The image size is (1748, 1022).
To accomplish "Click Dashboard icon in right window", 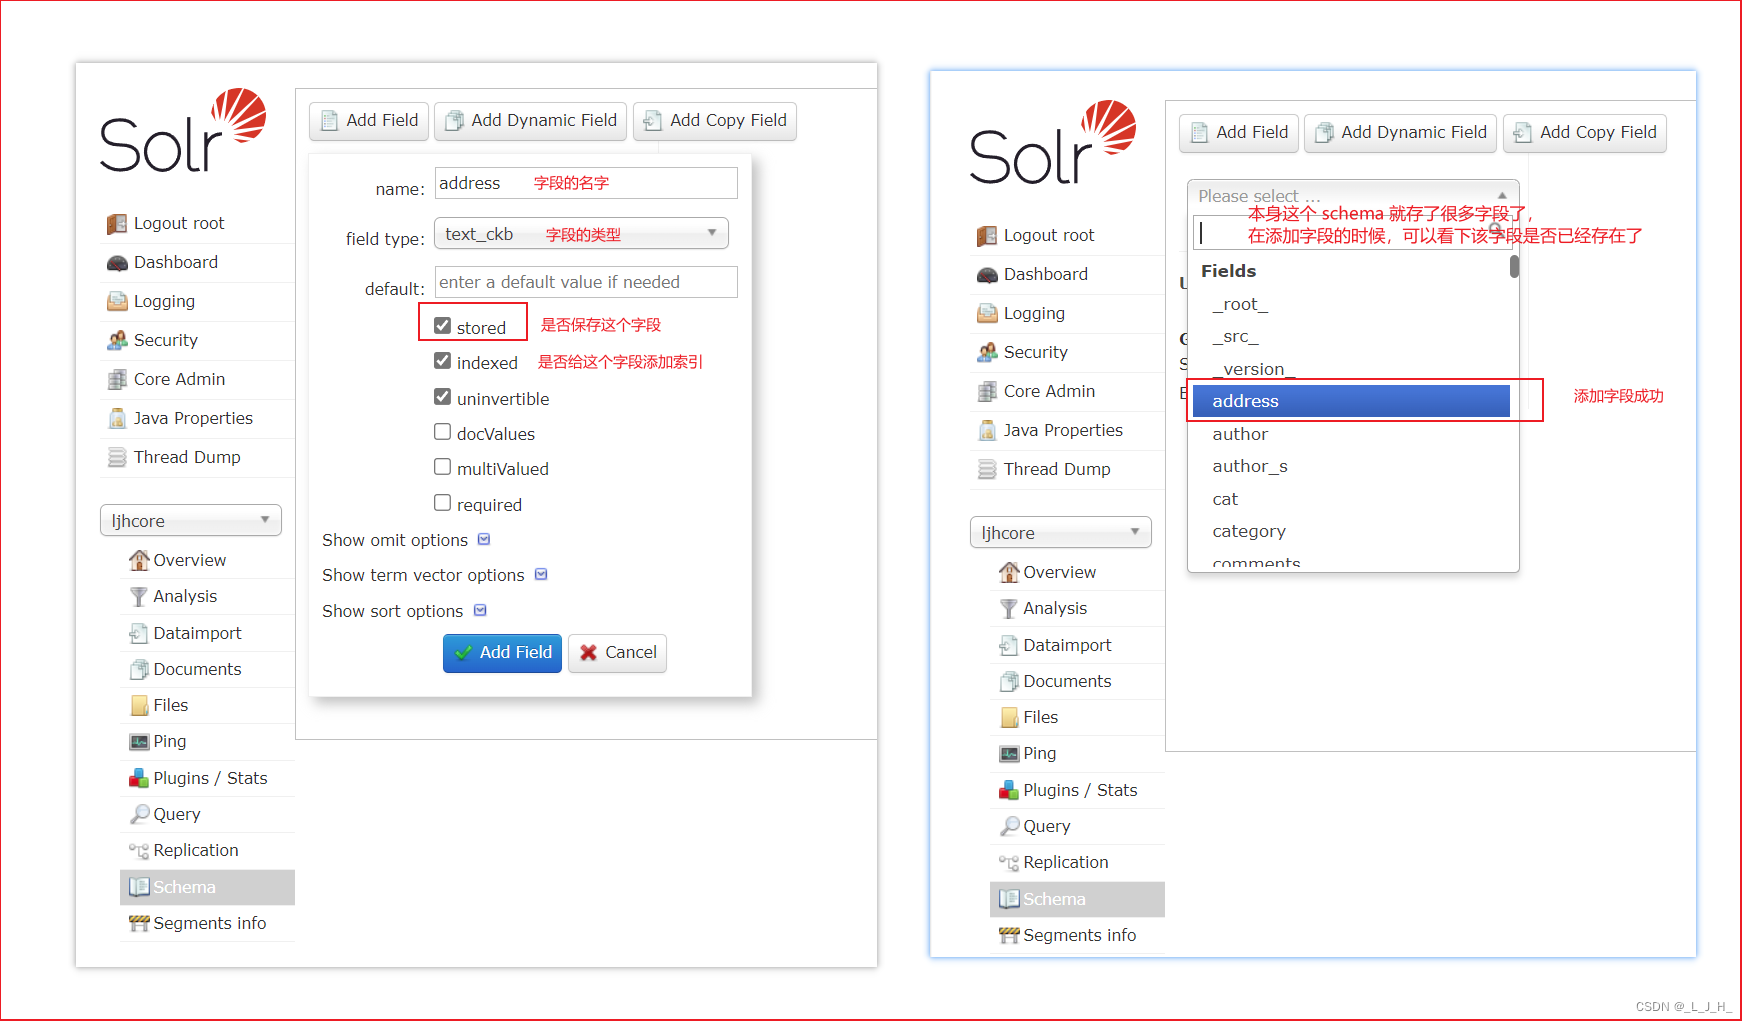I will tap(987, 275).
